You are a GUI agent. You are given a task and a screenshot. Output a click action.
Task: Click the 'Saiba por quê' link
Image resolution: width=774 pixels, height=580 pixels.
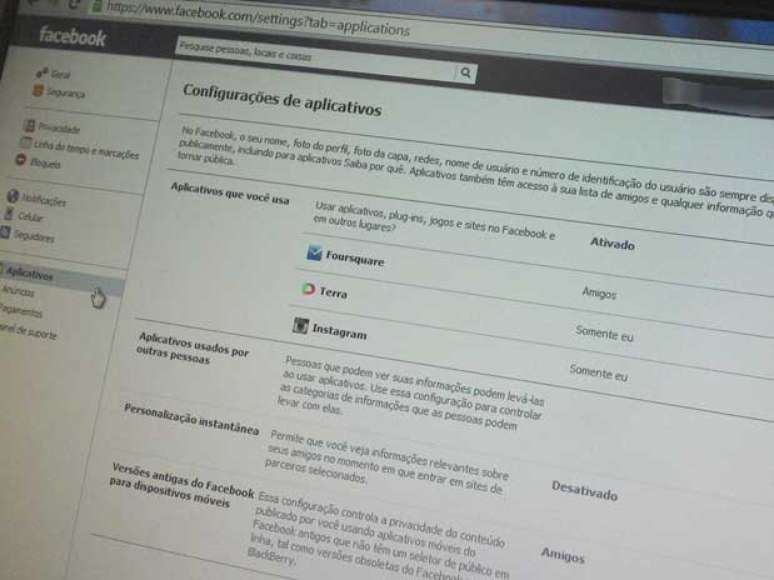pos(374,166)
